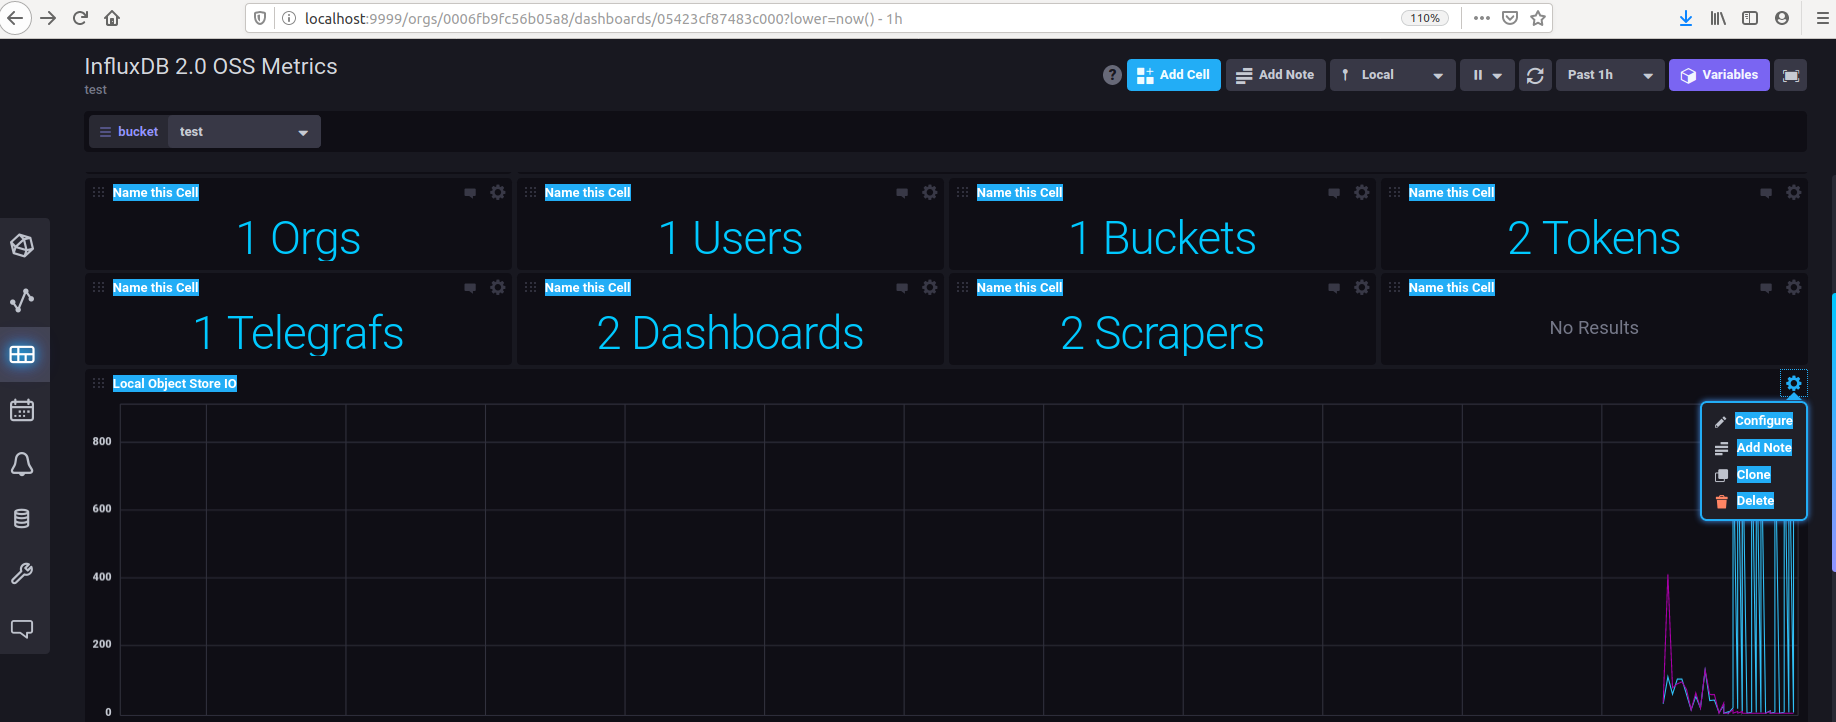1836x722 pixels.
Task: Open Data Explorer from the sidebar graph icon
Action: pyautogui.click(x=22, y=300)
